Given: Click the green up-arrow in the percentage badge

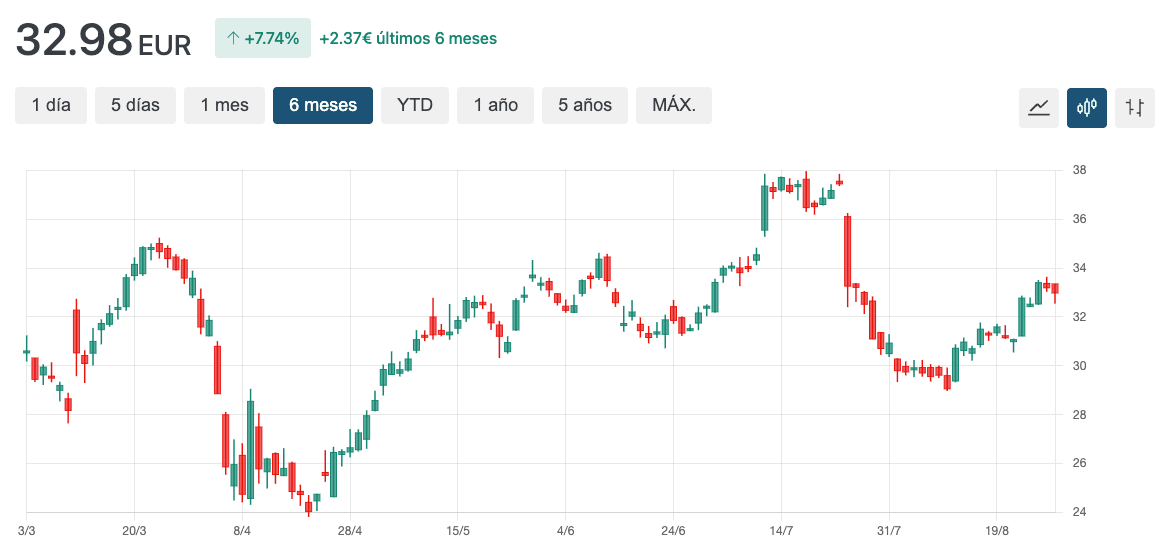Looking at the screenshot, I should 233,39.
